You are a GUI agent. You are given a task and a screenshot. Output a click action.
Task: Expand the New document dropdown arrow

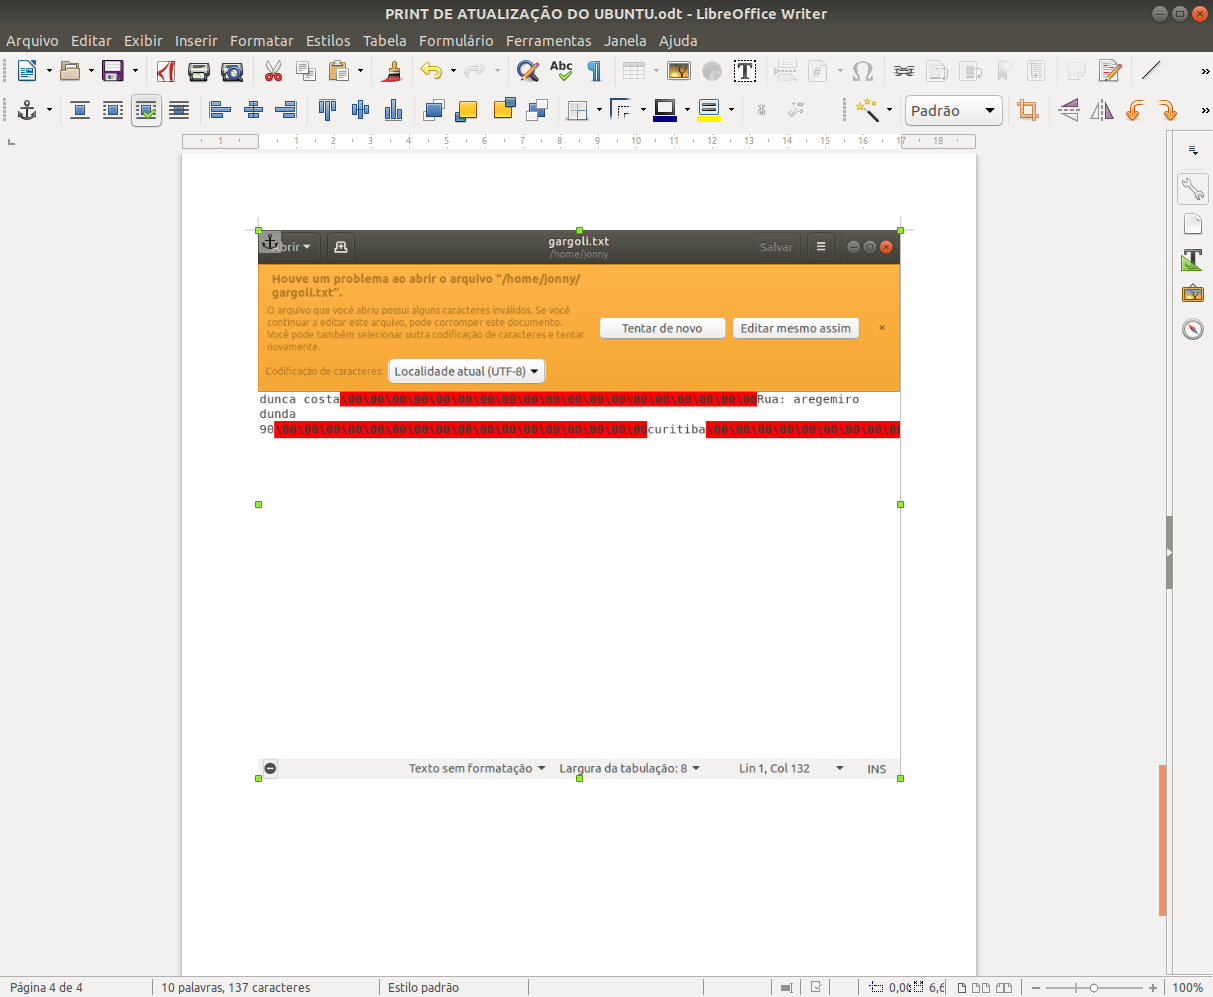click(49, 71)
